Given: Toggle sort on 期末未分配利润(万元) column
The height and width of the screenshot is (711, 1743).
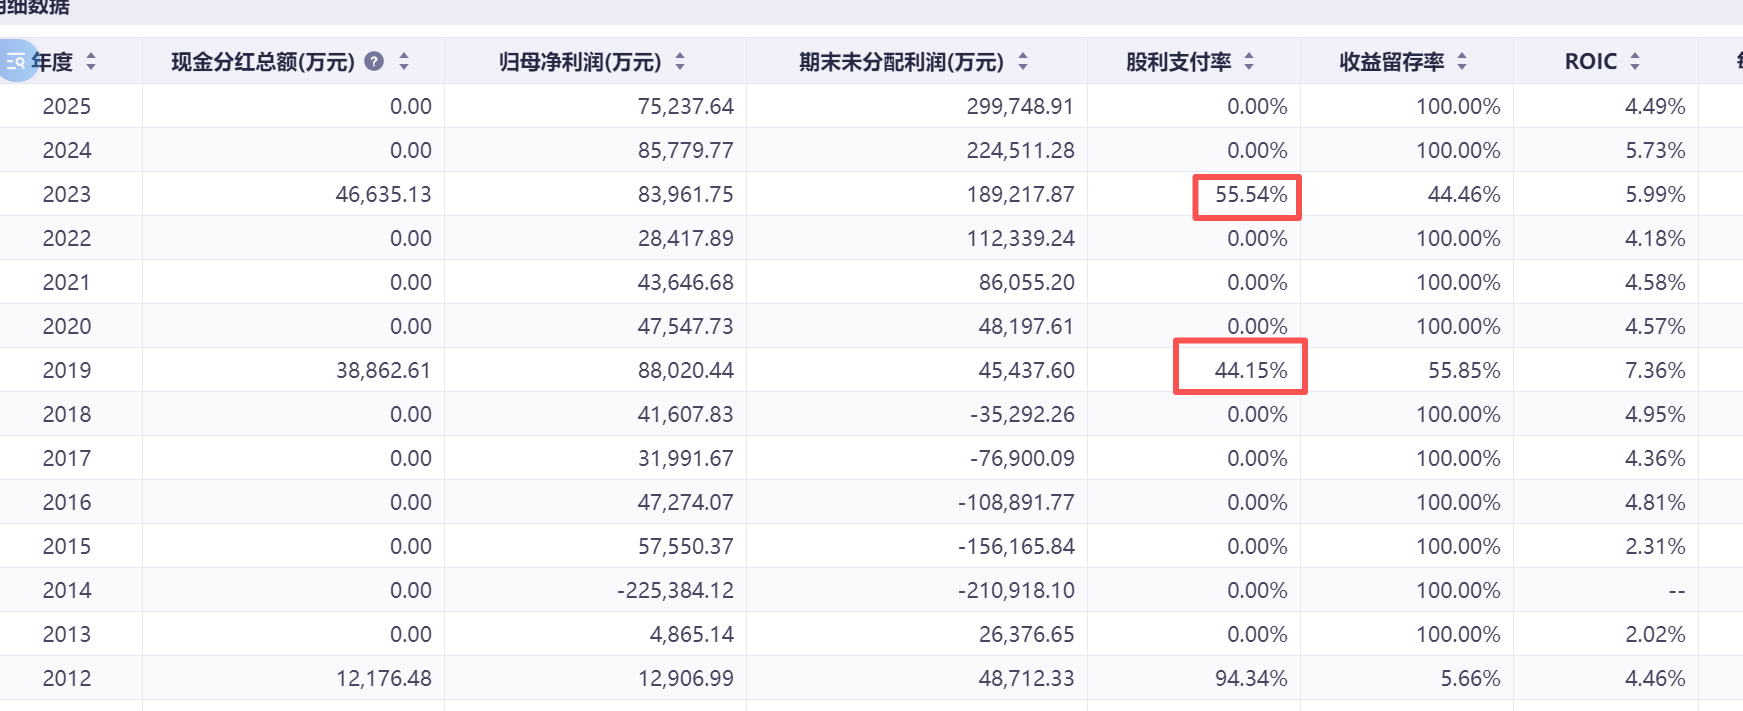Looking at the screenshot, I should point(1023,61).
